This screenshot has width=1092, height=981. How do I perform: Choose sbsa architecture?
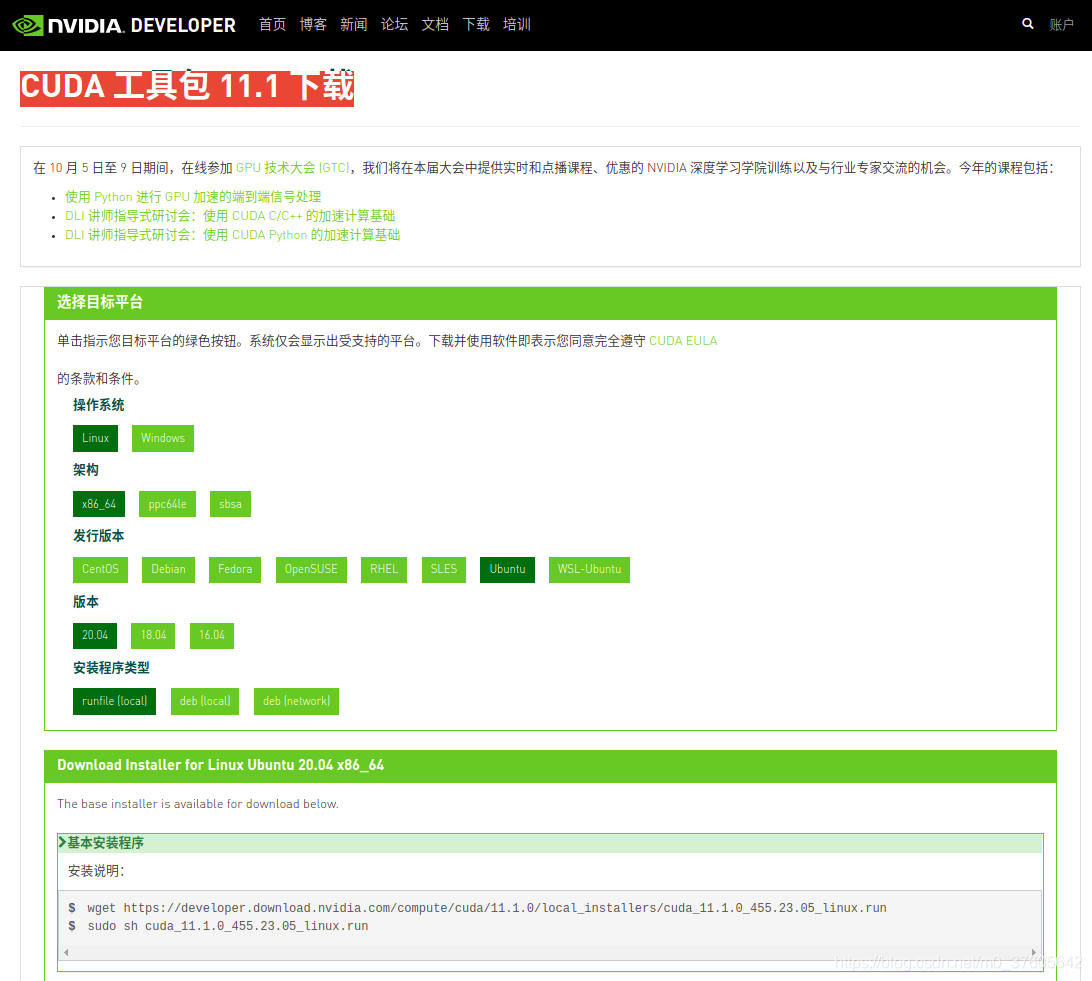point(230,504)
